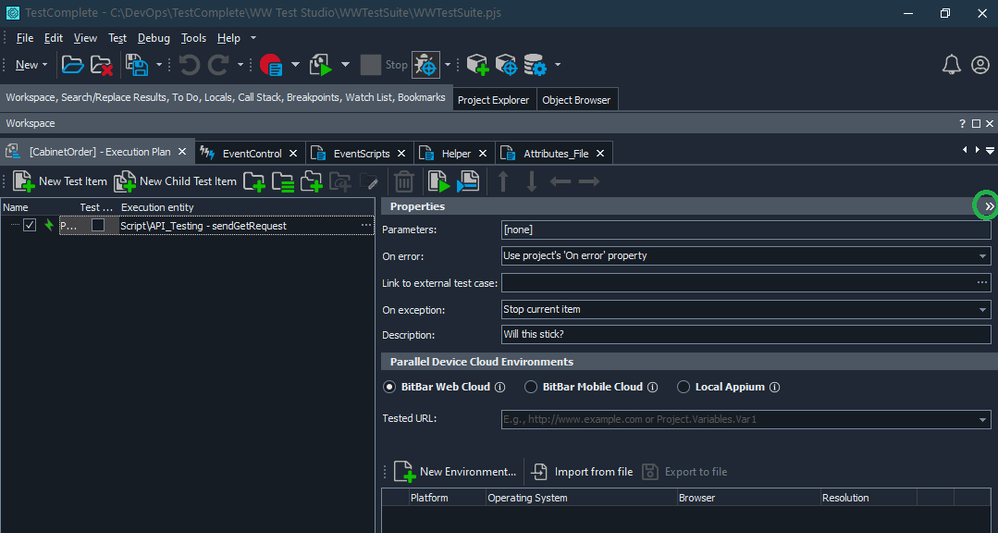This screenshot has height=533, width=998.
Task: Click ellipsis in Link to external test case
Action: [983, 283]
